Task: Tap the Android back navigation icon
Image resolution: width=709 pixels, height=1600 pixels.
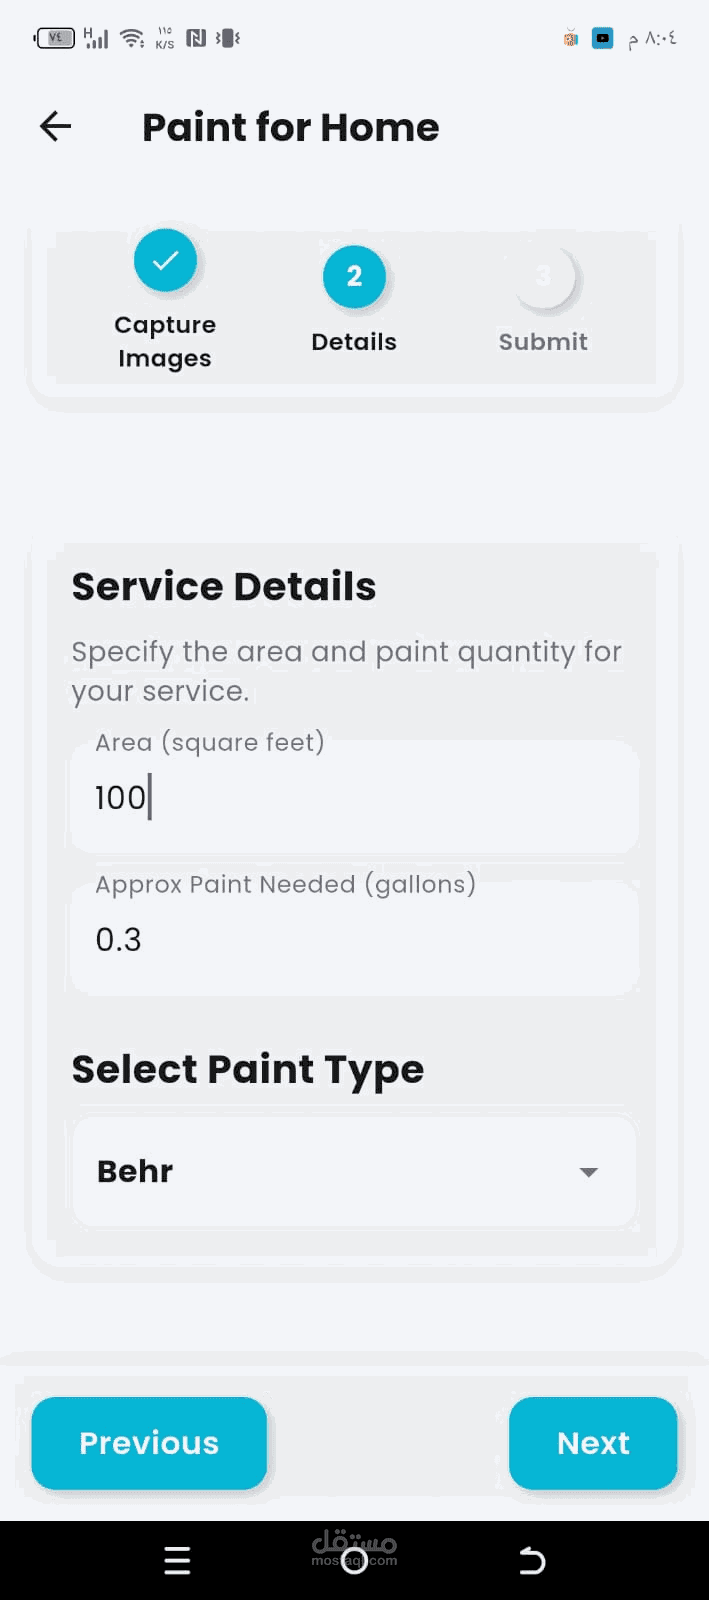Action: coord(532,1560)
